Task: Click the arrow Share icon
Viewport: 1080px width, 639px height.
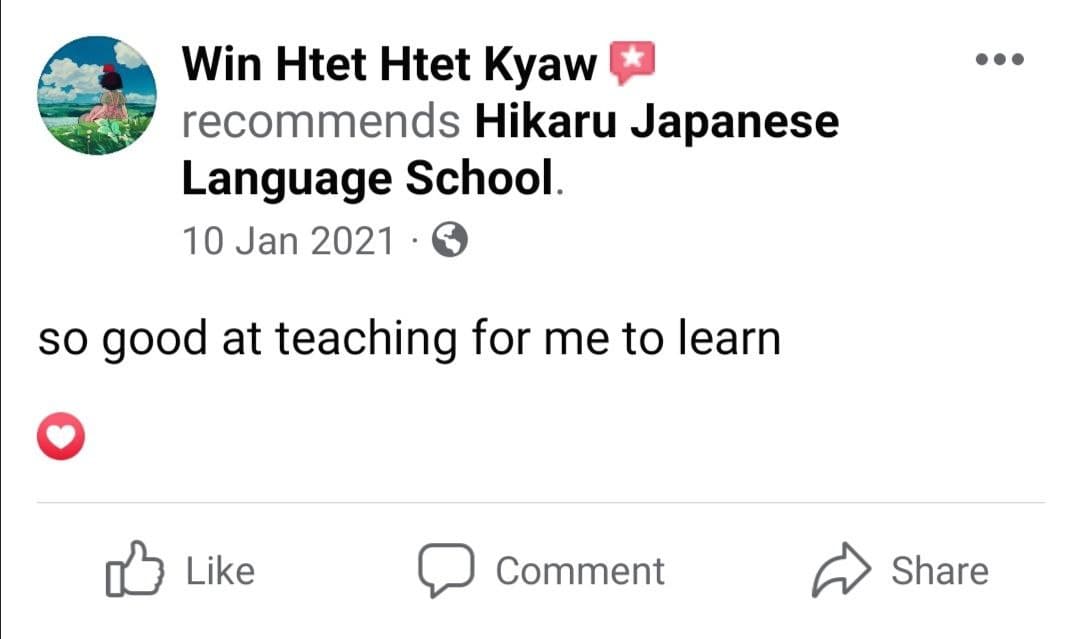Action: tap(840, 570)
